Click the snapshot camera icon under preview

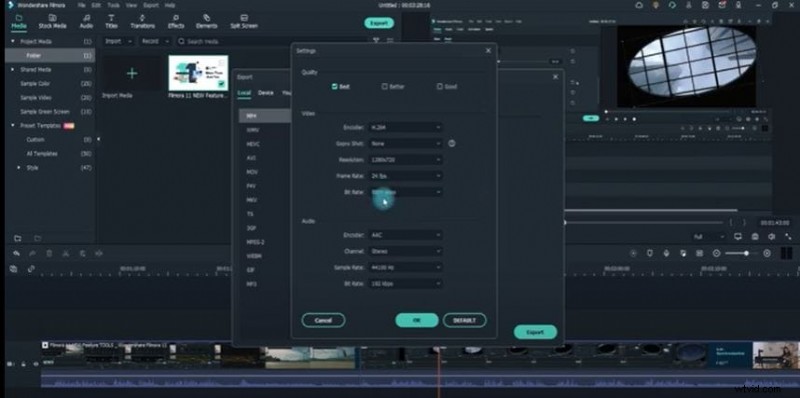click(x=755, y=237)
